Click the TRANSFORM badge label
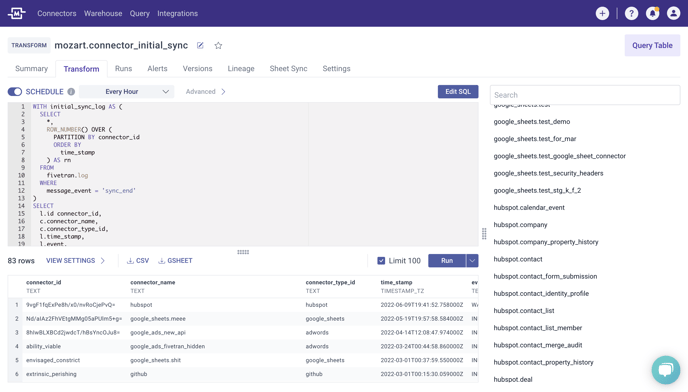The height and width of the screenshot is (392, 688). click(29, 45)
